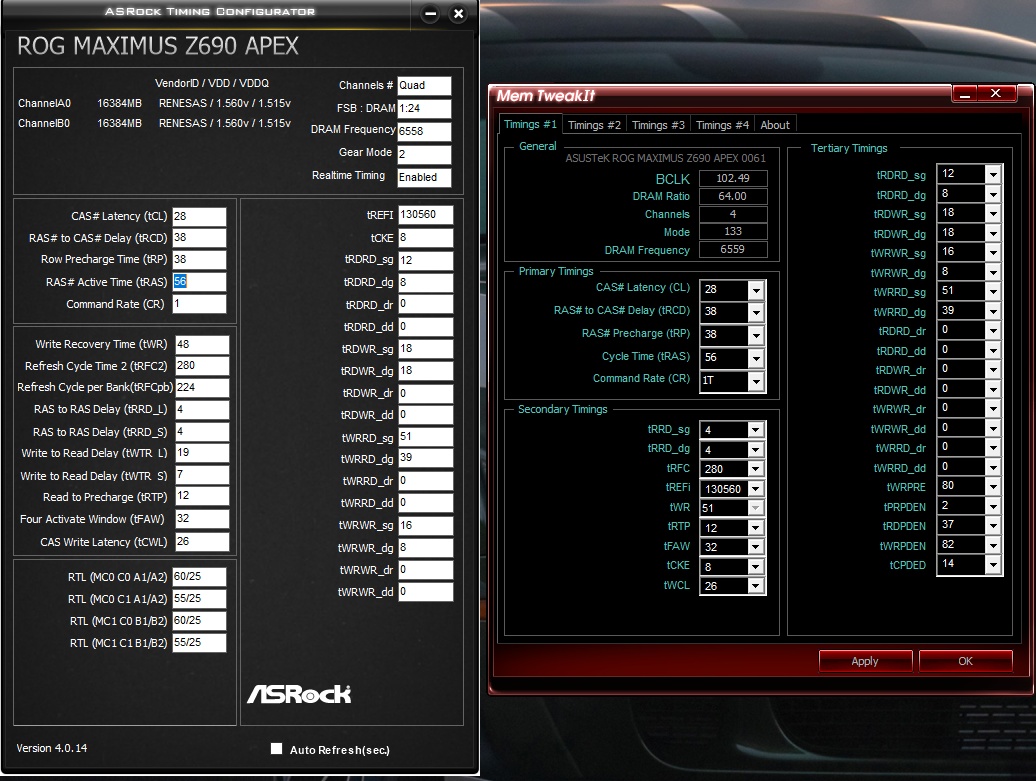
Task: Click the DRAM Ratio value 64.00
Action: (x=733, y=196)
